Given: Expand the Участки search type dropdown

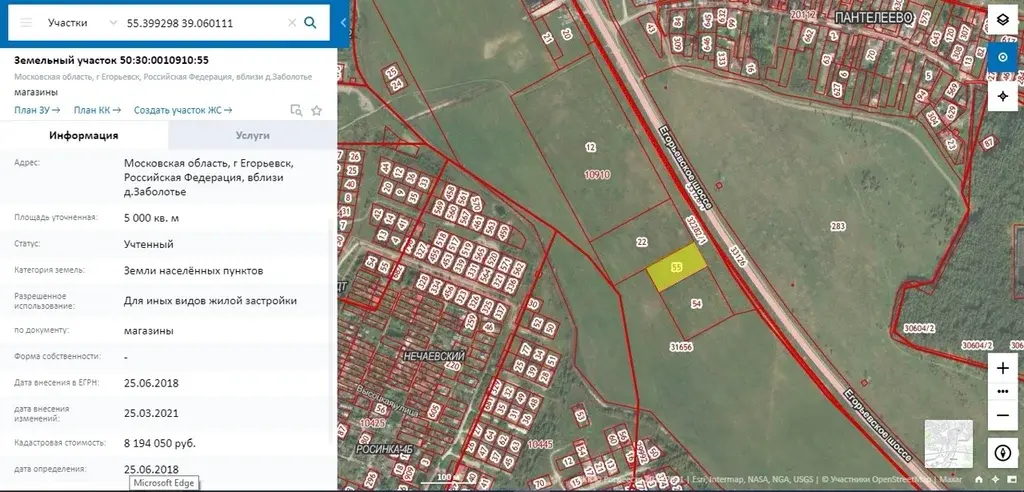Looking at the screenshot, I should [80, 22].
